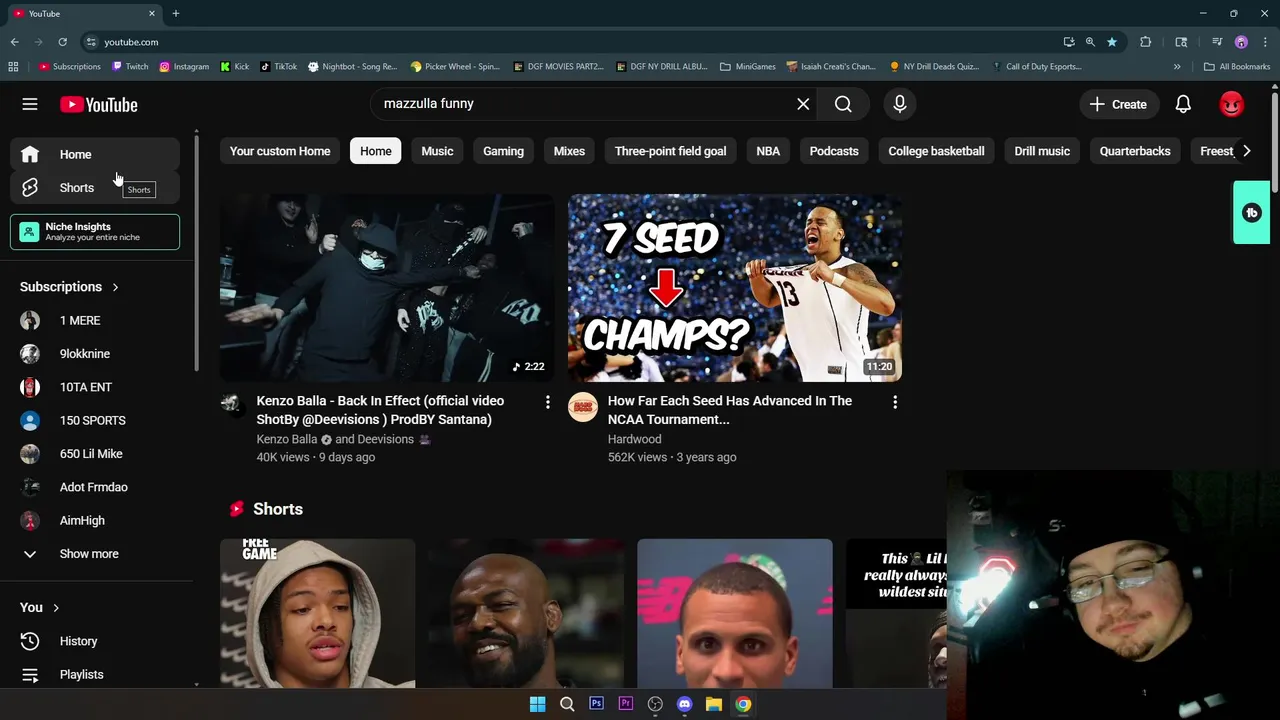Open the FREE GAME short thumbnail

(x=318, y=613)
